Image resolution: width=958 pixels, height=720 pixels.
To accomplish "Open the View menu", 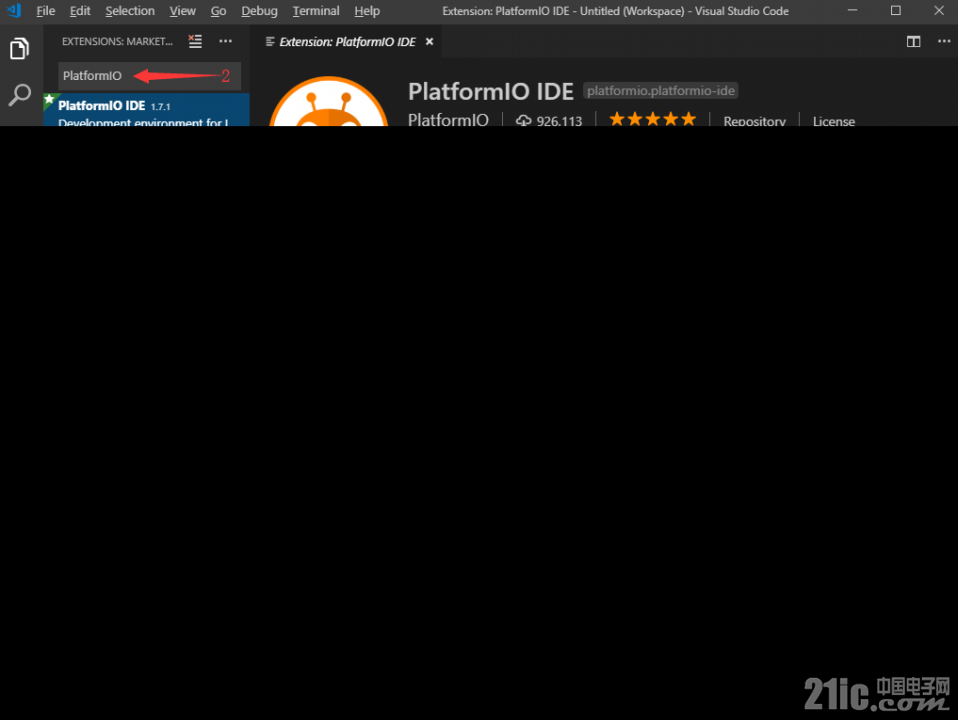I will [x=182, y=11].
